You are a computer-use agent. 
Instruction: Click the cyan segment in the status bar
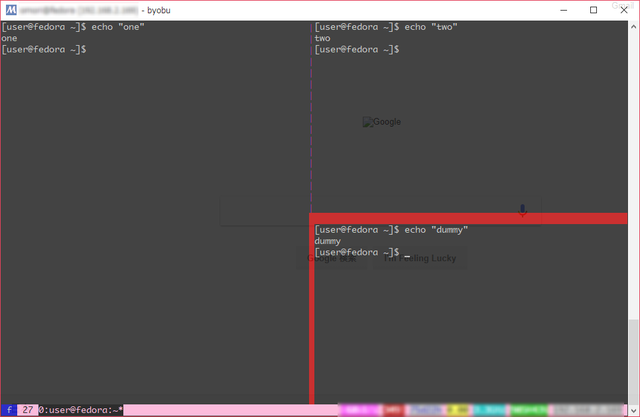pos(489,410)
